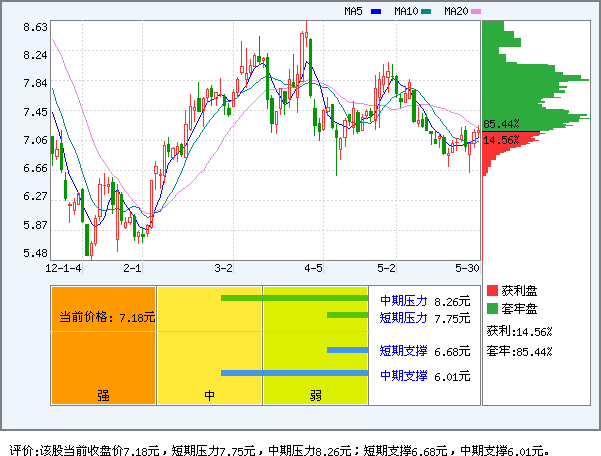Viewport: 601px width, 456px height.
Task: Click the green 套牢盘 legend square
Action: (492, 308)
